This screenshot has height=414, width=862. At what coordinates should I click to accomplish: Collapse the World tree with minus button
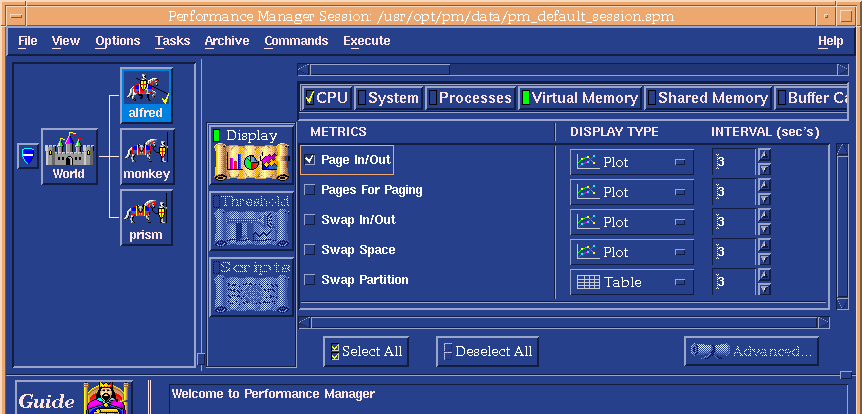pos(28,157)
